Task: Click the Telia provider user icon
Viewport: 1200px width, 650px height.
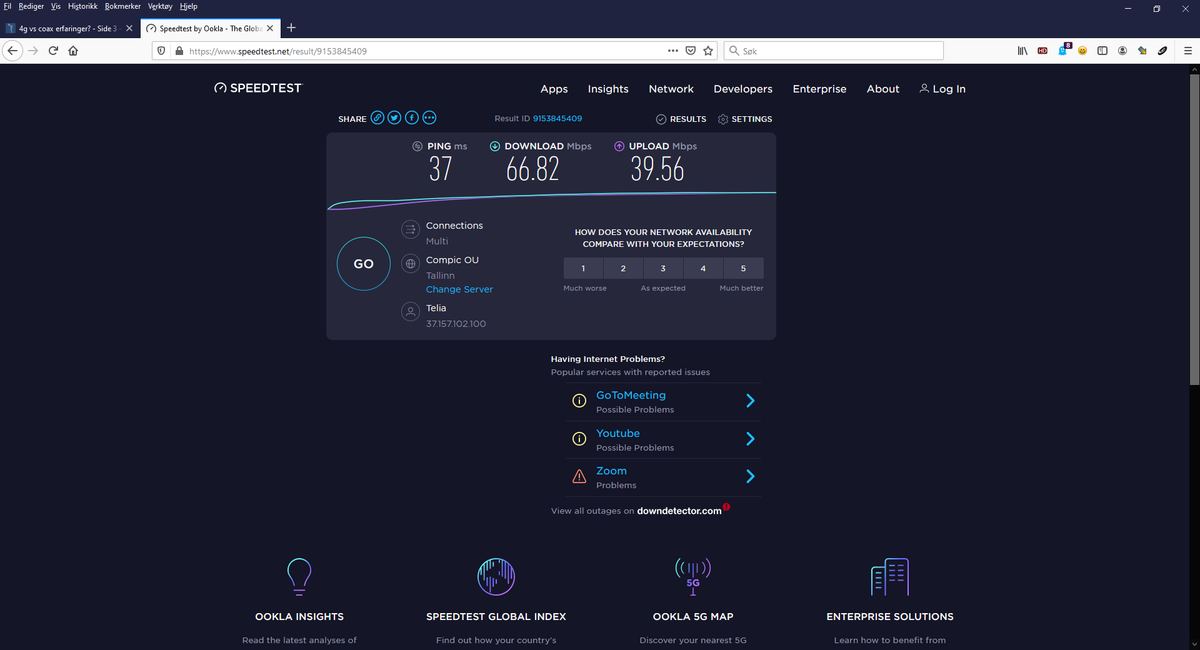Action: [409, 312]
